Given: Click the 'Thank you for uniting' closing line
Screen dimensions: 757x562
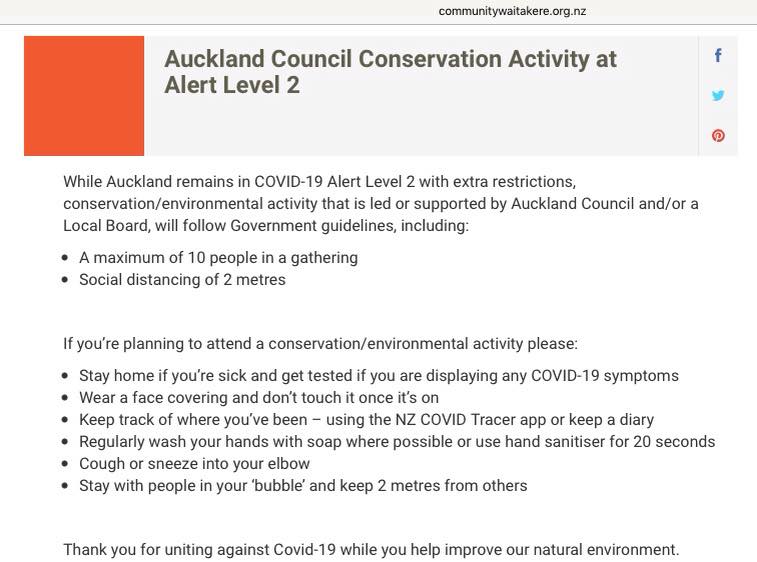Looking at the screenshot, I should tap(371, 549).
